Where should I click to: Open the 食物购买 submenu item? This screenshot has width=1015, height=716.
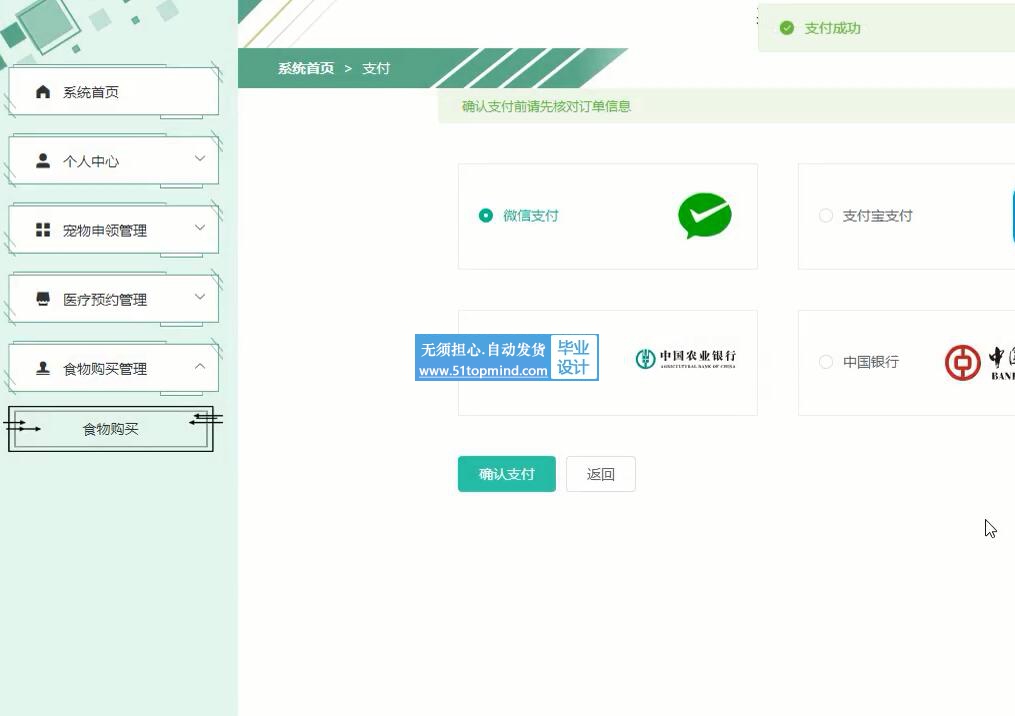[x=111, y=429]
